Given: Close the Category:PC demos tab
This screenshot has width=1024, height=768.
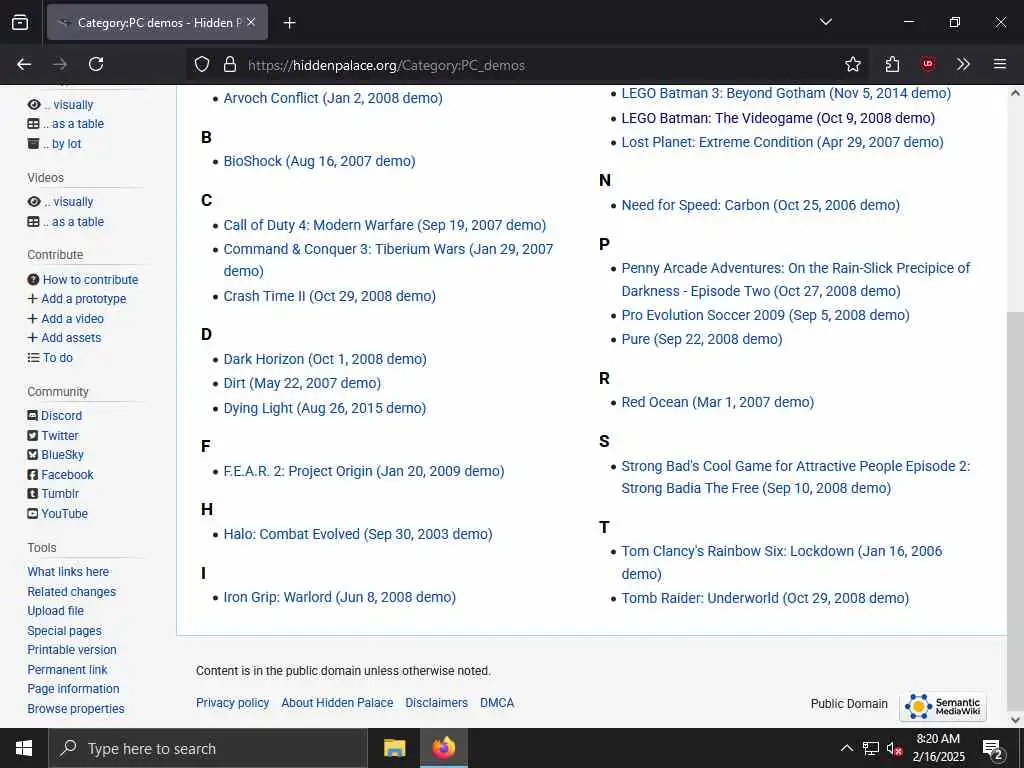Looking at the screenshot, I should [x=251, y=22].
